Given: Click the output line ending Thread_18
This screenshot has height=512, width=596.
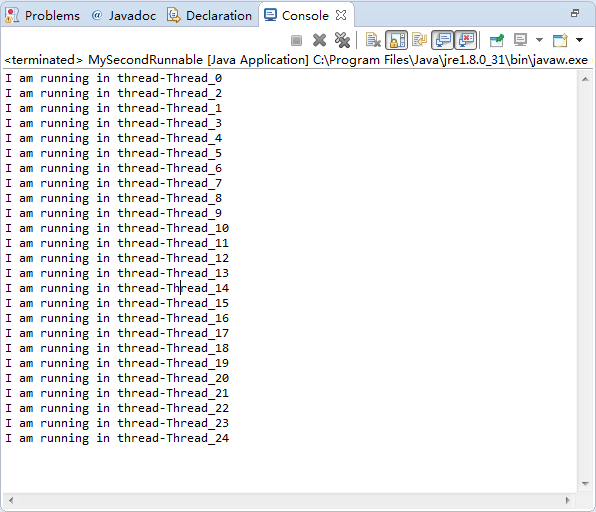Looking at the screenshot, I should click(117, 349).
